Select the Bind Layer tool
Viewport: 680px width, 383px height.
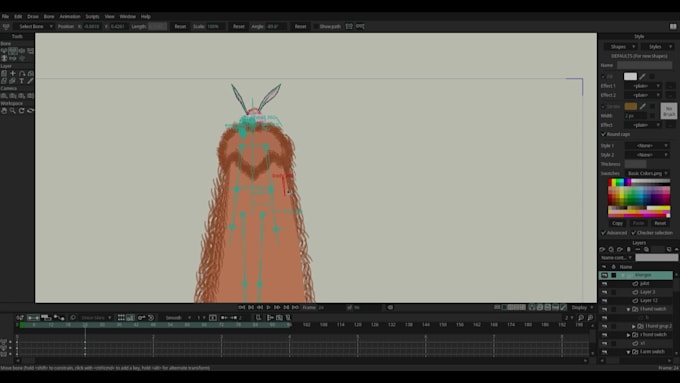[13, 58]
